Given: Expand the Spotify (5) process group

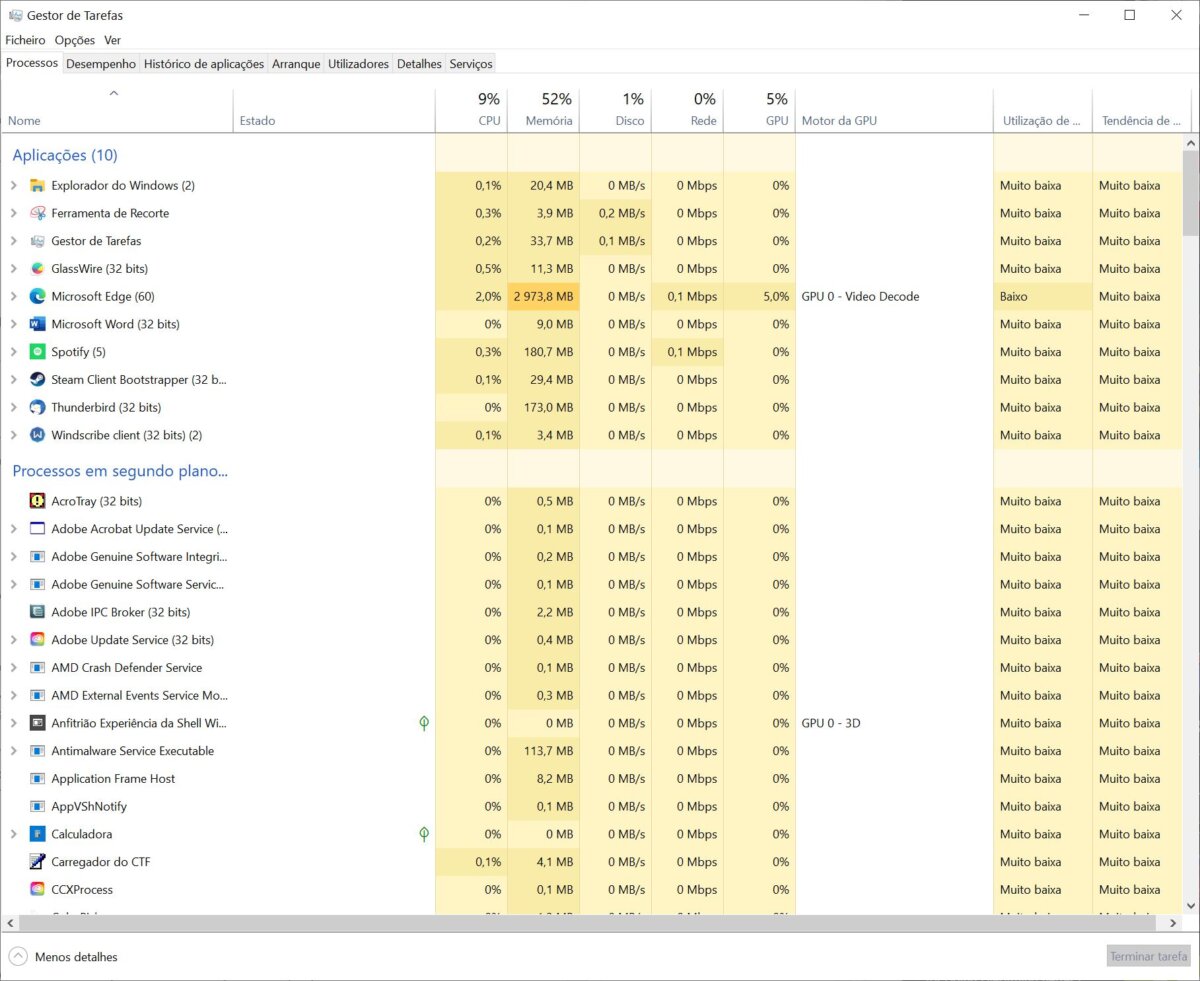Looking at the screenshot, I should click(14, 352).
